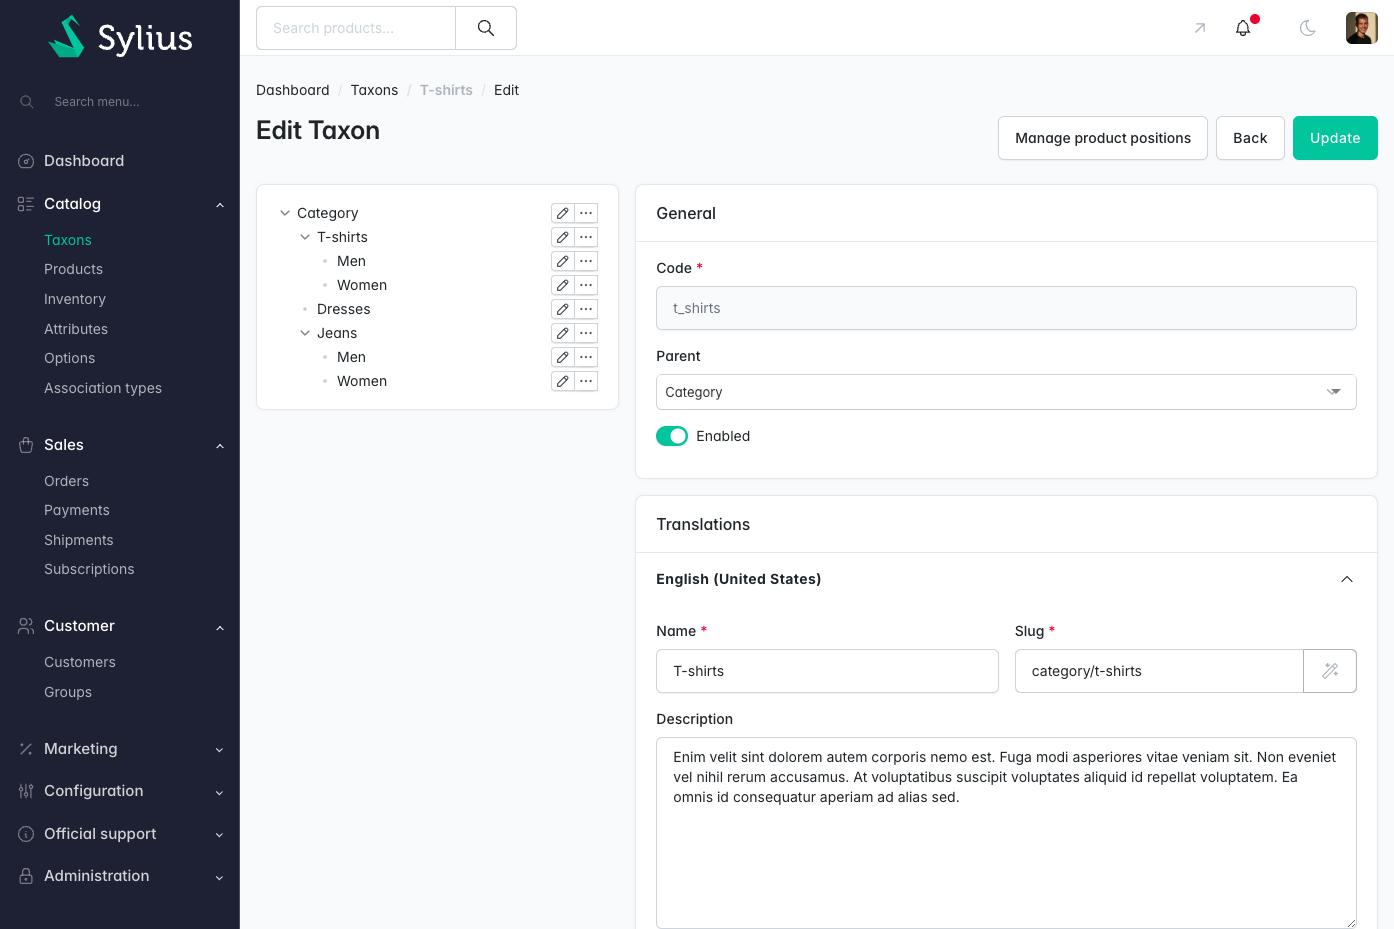Generate slug with the magic wand icon
Screen dimensions: 1394x929
pyautogui.click(x=1330, y=671)
